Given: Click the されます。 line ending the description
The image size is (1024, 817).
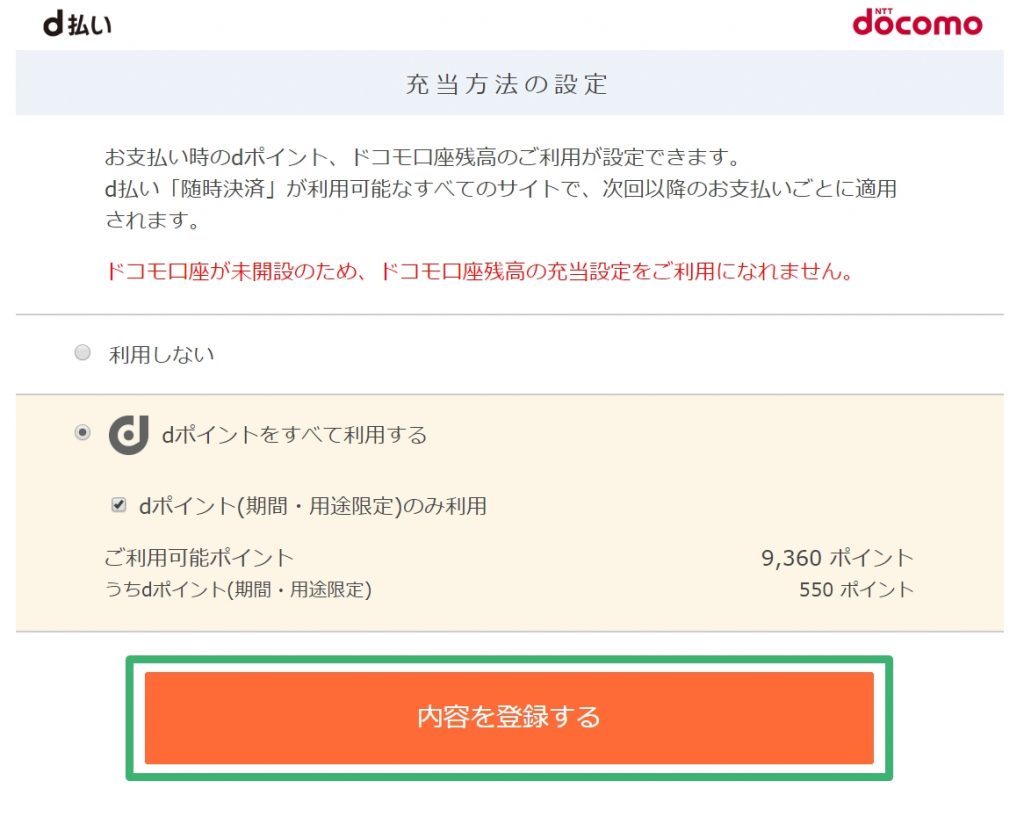Looking at the screenshot, I should [x=152, y=220].
